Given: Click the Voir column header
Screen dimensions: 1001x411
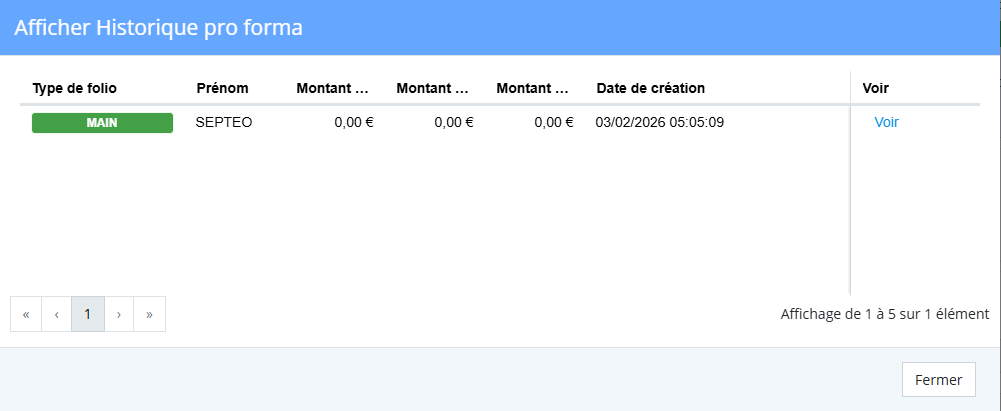Looking at the screenshot, I should 875,88.
